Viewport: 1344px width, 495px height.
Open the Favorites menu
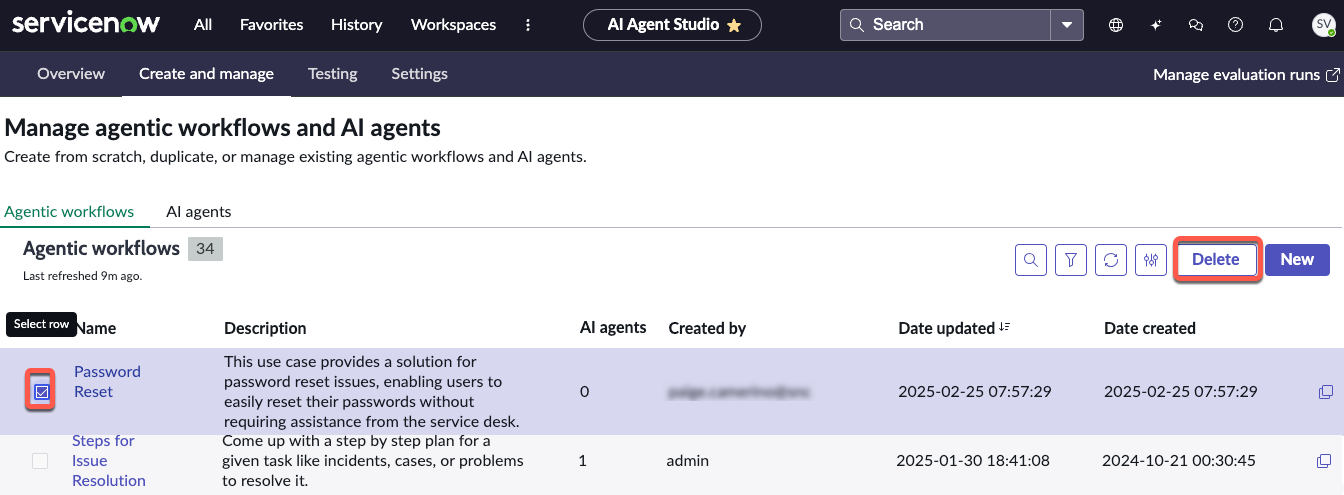tap(272, 24)
